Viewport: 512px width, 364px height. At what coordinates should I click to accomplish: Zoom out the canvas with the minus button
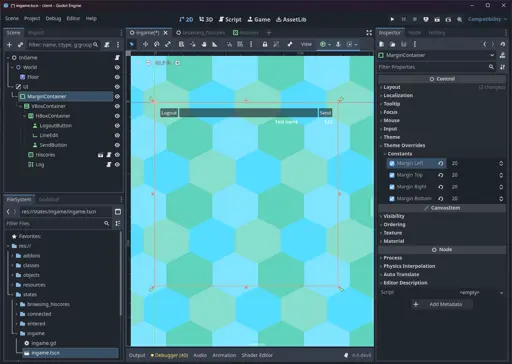coord(148,63)
